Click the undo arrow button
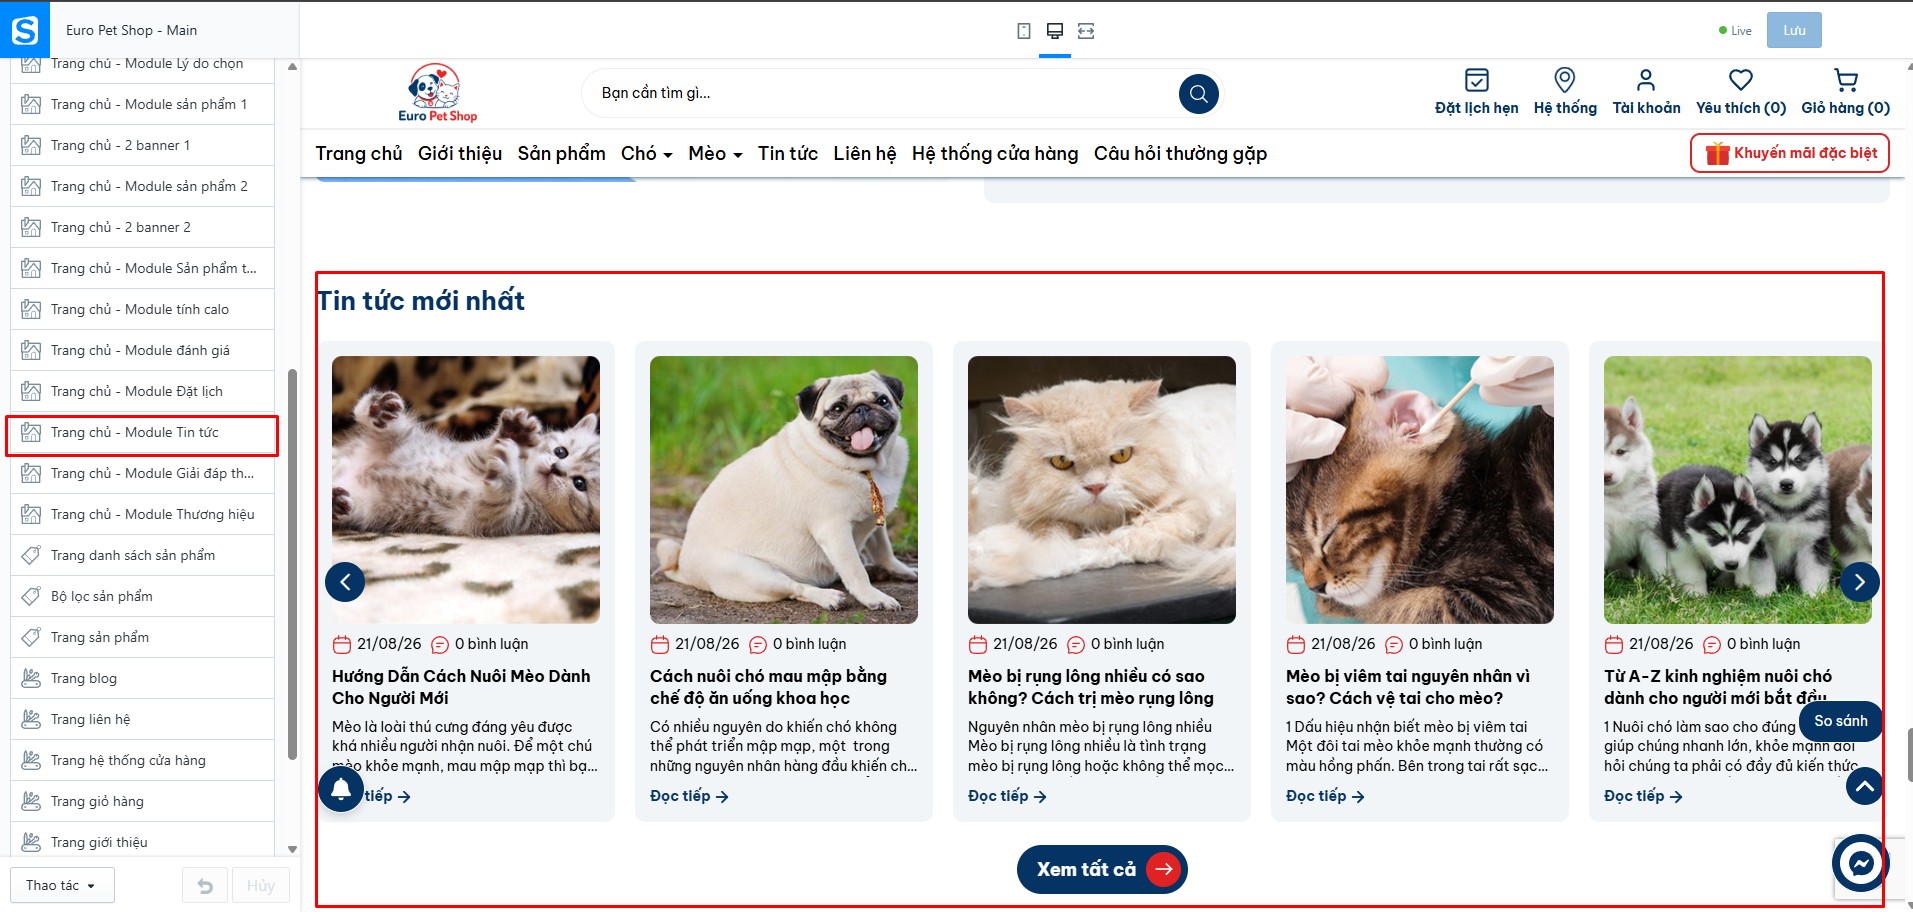The height and width of the screenshot is (912, 1913). 205,885
